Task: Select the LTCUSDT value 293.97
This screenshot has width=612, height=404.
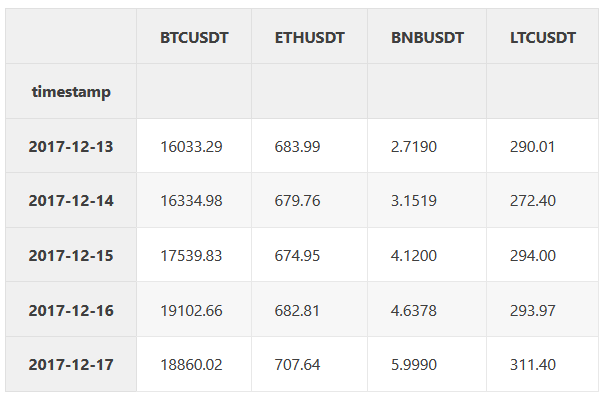Action: coord(533,310)
